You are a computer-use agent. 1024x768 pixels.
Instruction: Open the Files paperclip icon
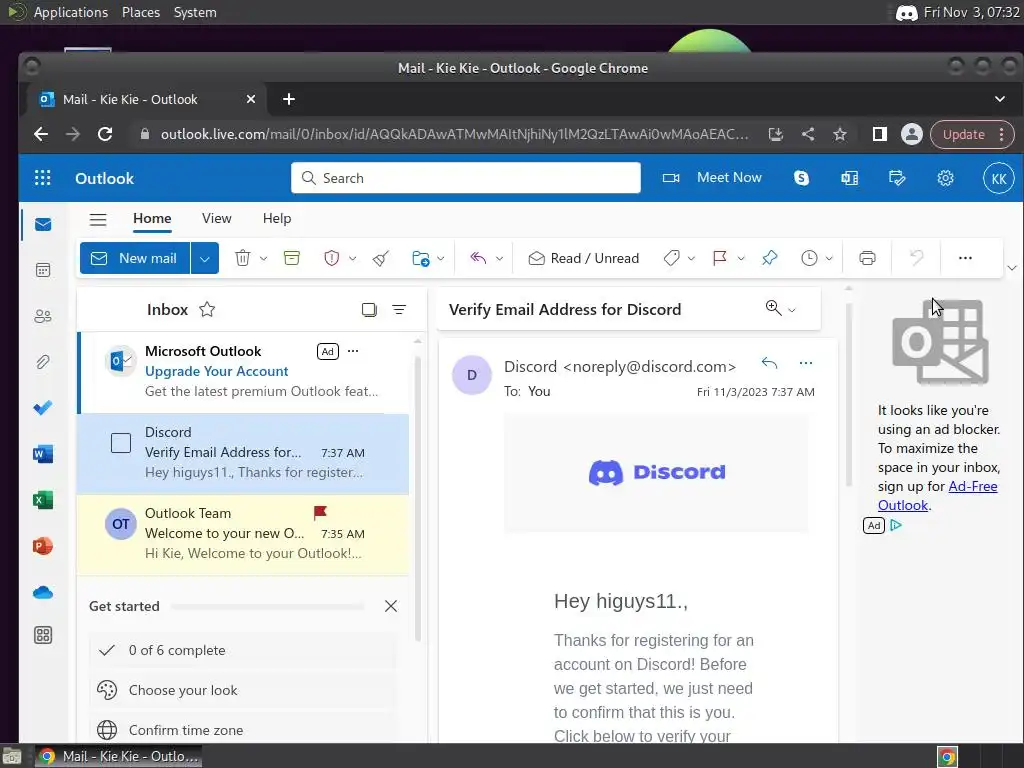(x=43, y=362)
